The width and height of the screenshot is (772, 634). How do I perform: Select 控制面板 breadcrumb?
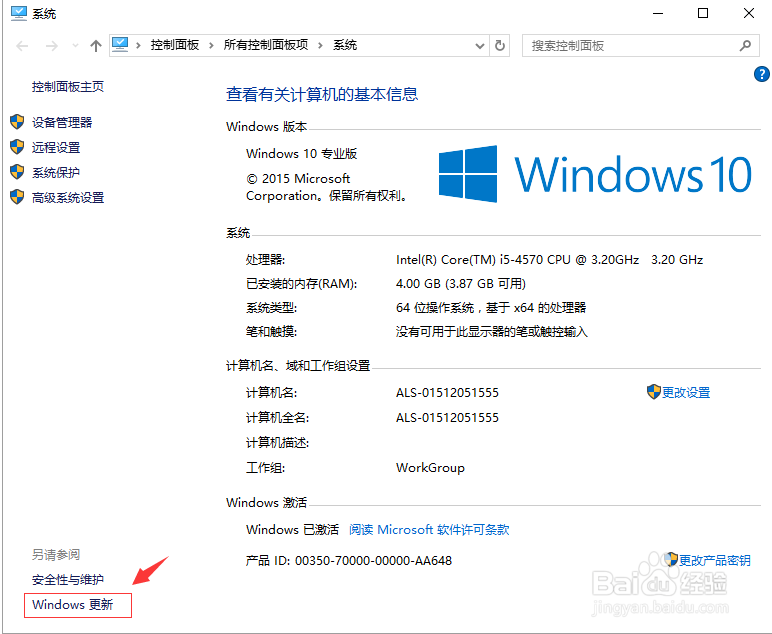(x=175, y=45)
